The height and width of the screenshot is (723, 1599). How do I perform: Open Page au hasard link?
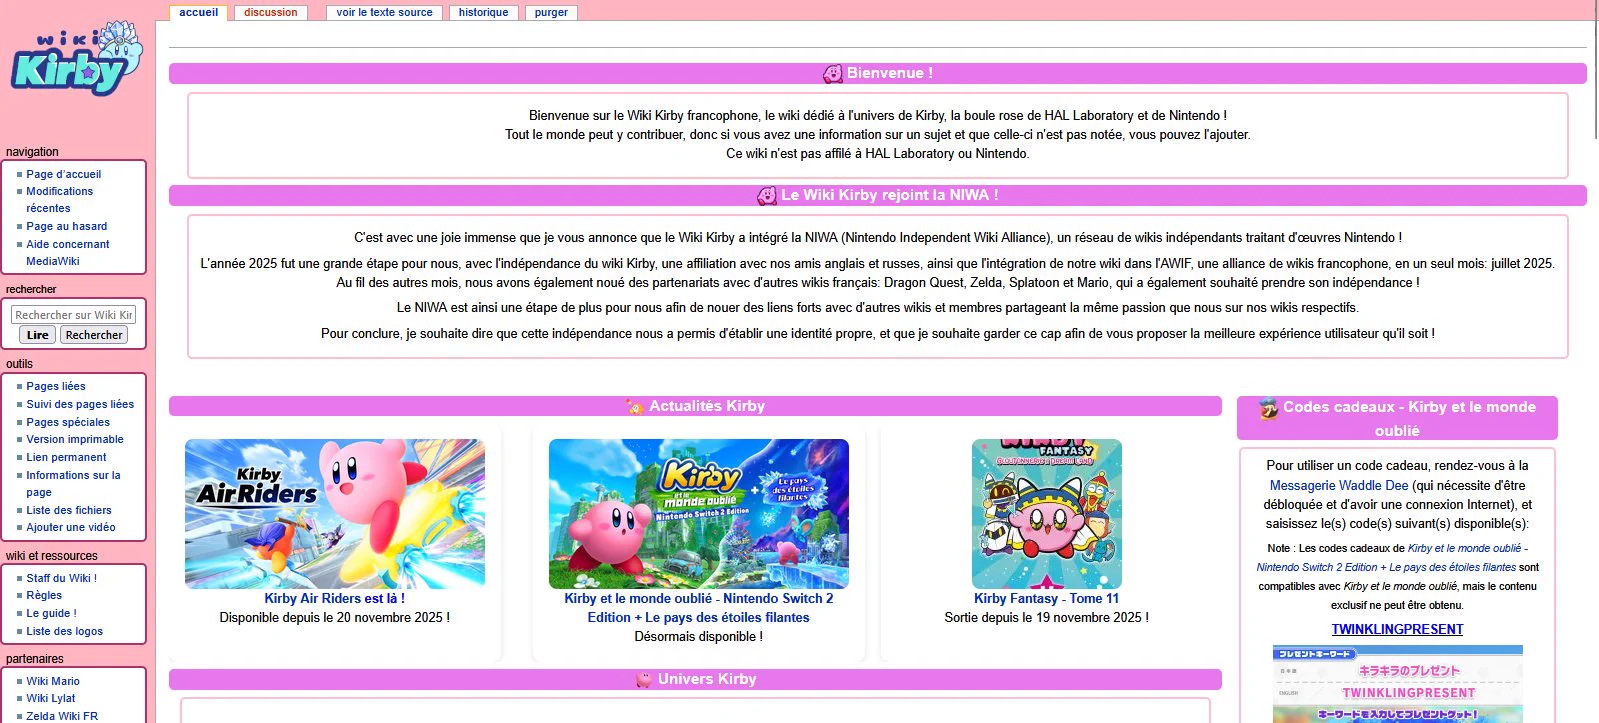click(x=67, y=226)
